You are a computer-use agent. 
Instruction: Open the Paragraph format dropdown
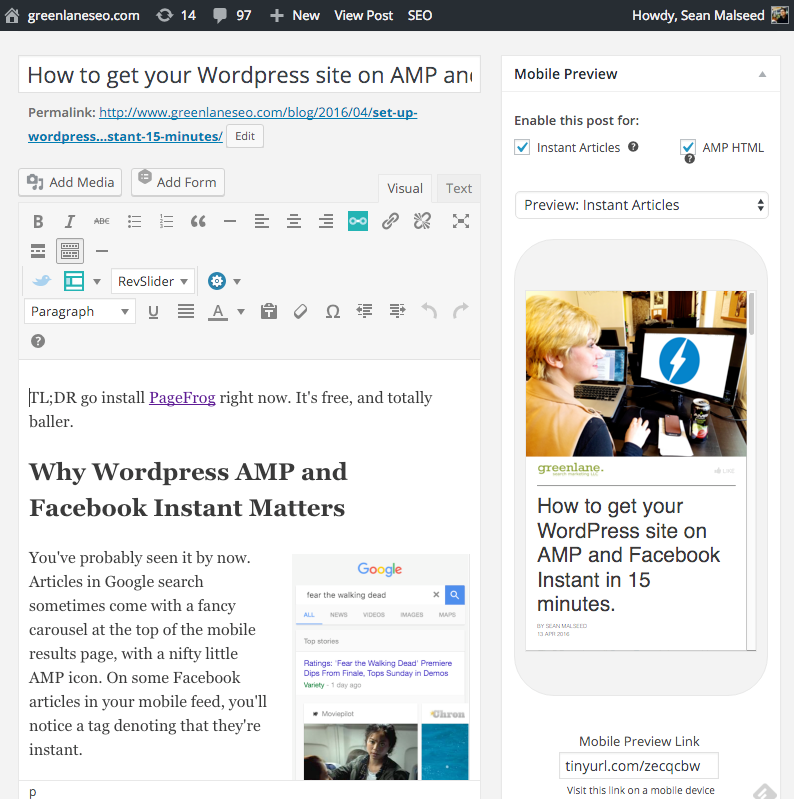click(x=80, y=311)
